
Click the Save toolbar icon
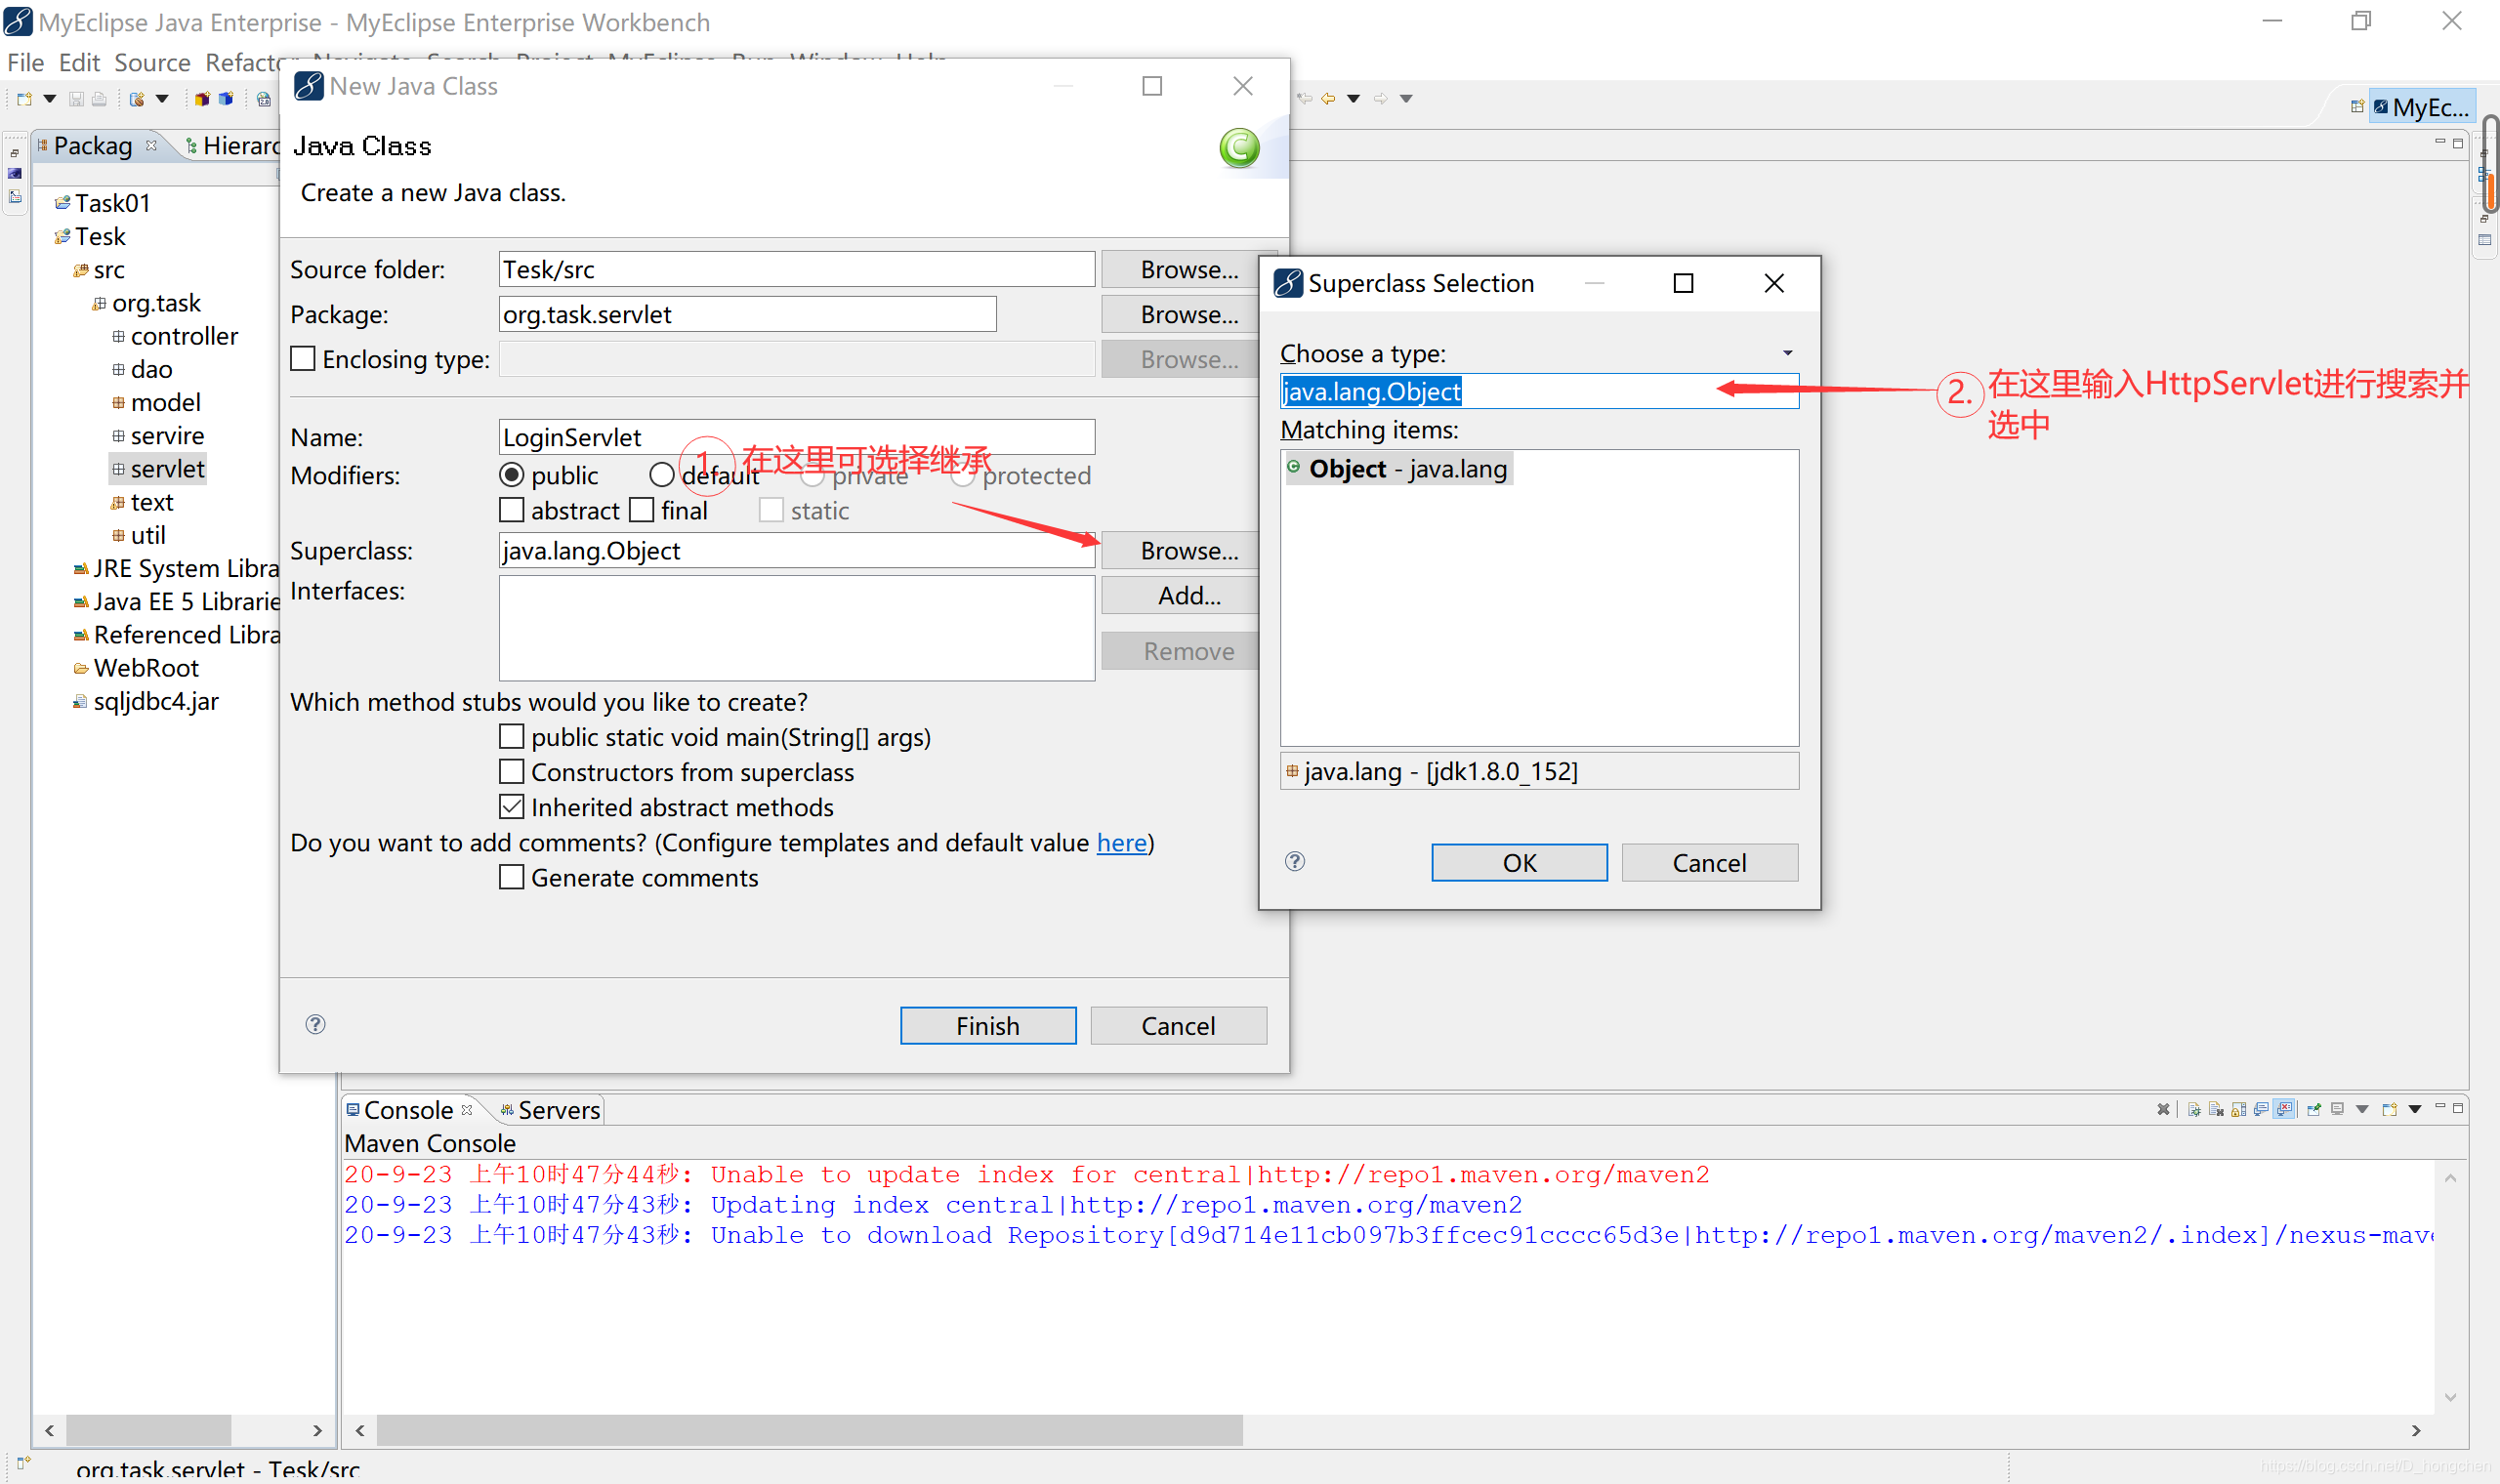click(76, 99)
